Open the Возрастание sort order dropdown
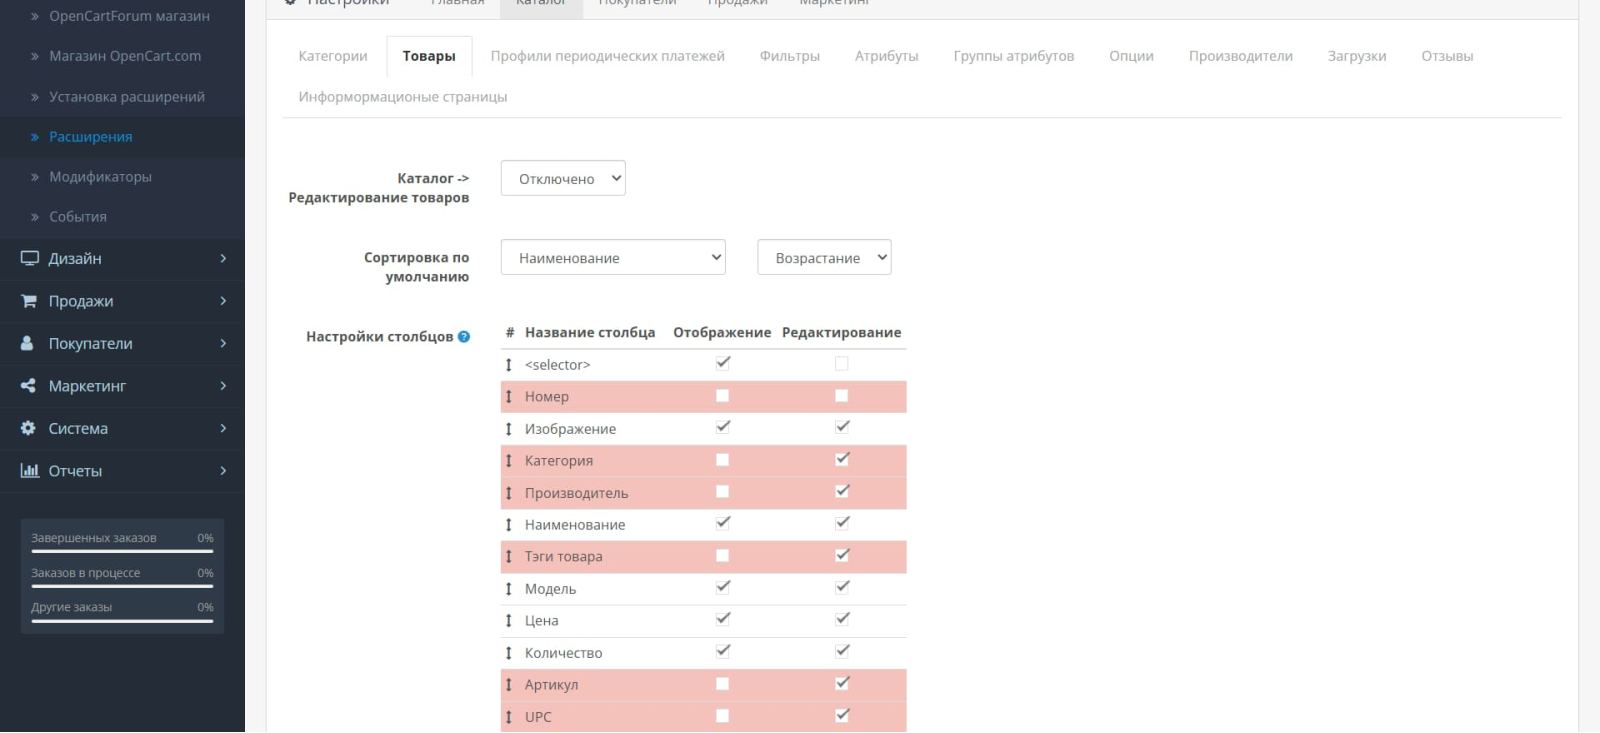 824,257
